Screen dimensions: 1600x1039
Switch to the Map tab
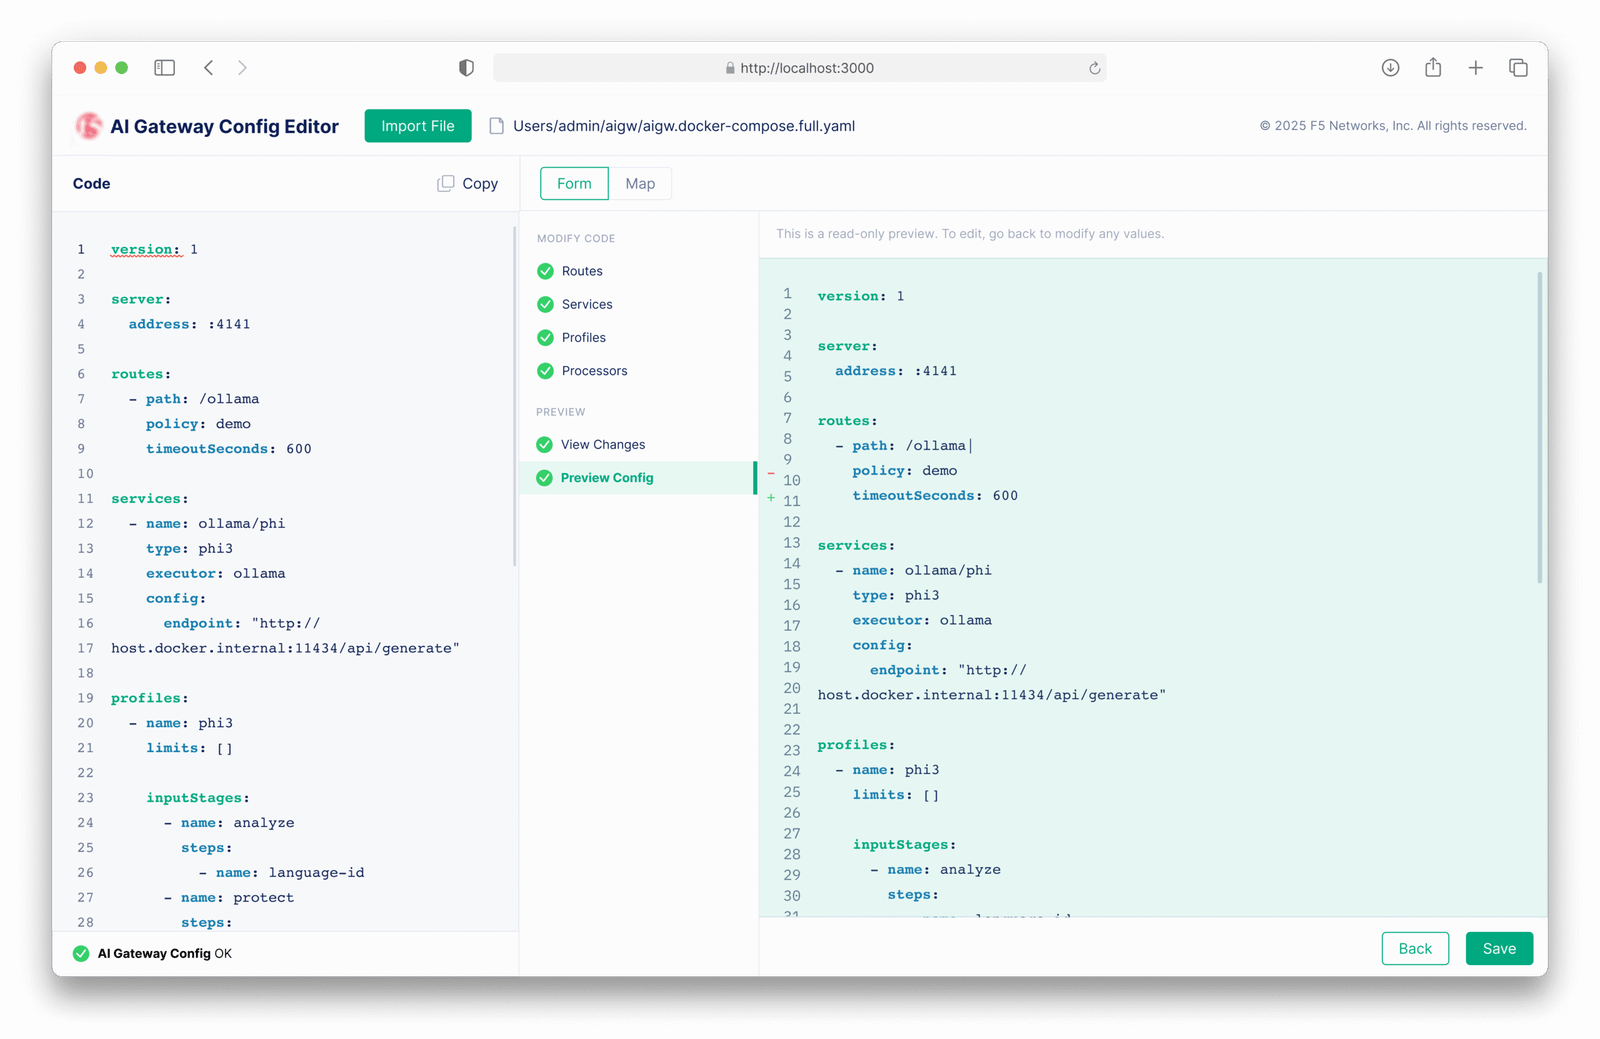point(640,184)
